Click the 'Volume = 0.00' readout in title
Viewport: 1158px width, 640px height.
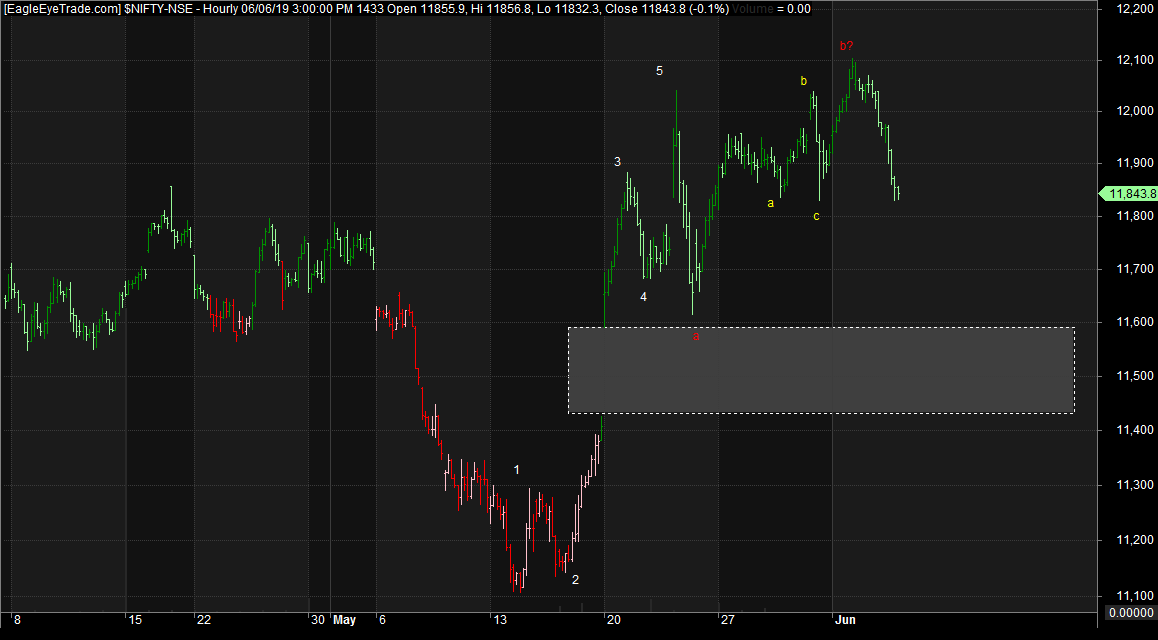coord(771,9)
